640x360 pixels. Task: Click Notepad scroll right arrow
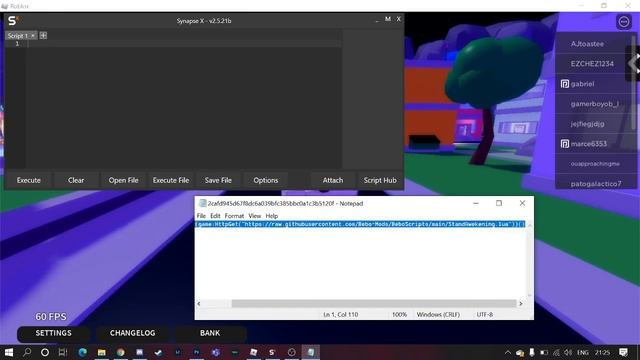[x=520, y=304]
